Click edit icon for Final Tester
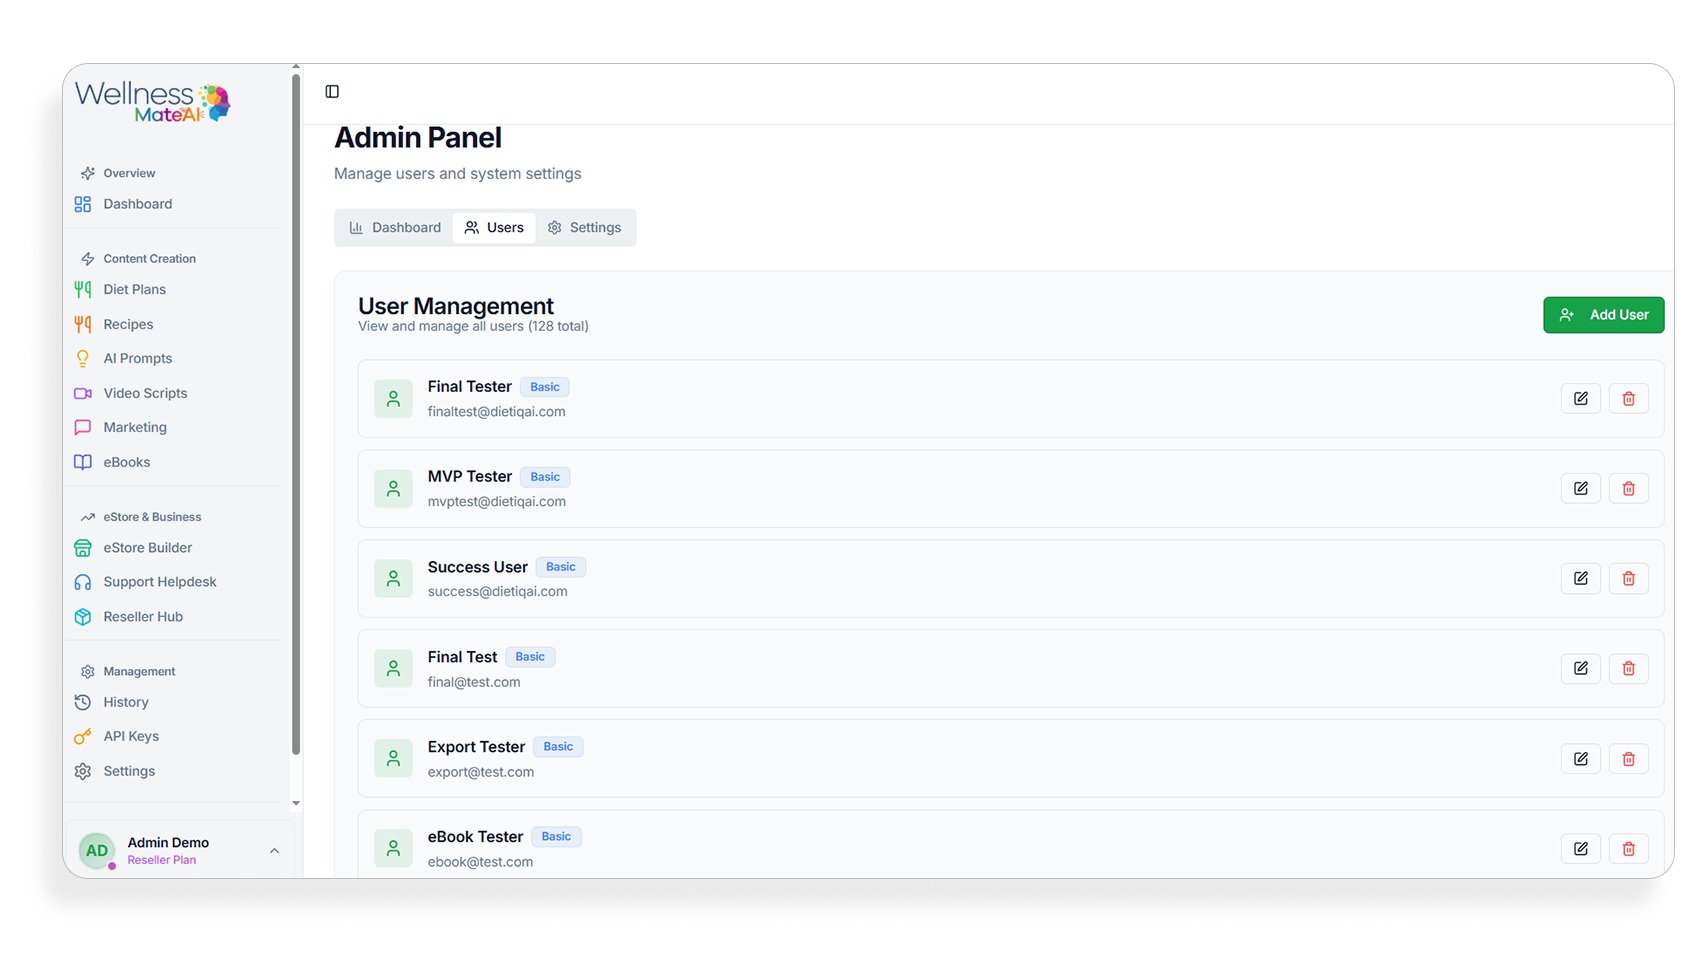The image size is (1693, 976). pos(1580,399)
